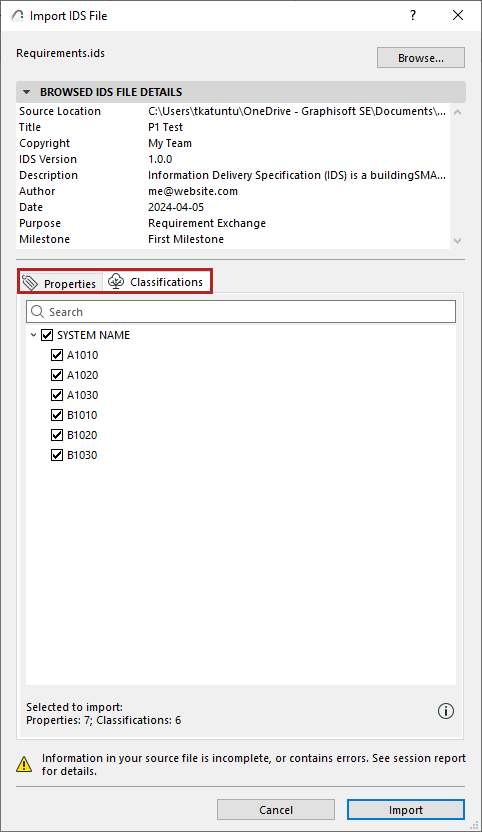Click into the Search field

(241, 311)
